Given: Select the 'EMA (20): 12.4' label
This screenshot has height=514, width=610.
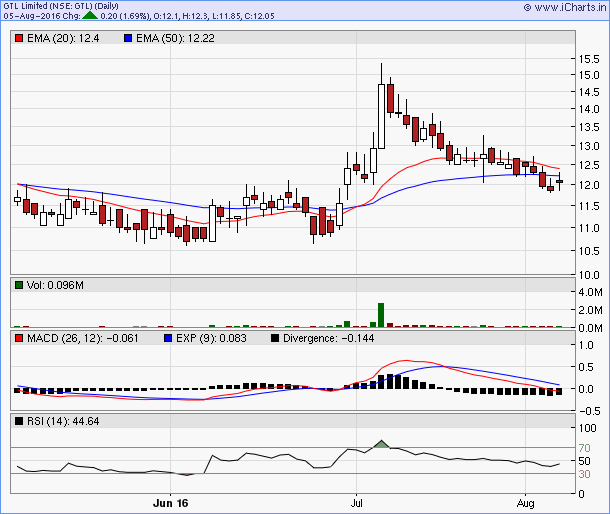Looking at the screenshot, I should point(63,38).
